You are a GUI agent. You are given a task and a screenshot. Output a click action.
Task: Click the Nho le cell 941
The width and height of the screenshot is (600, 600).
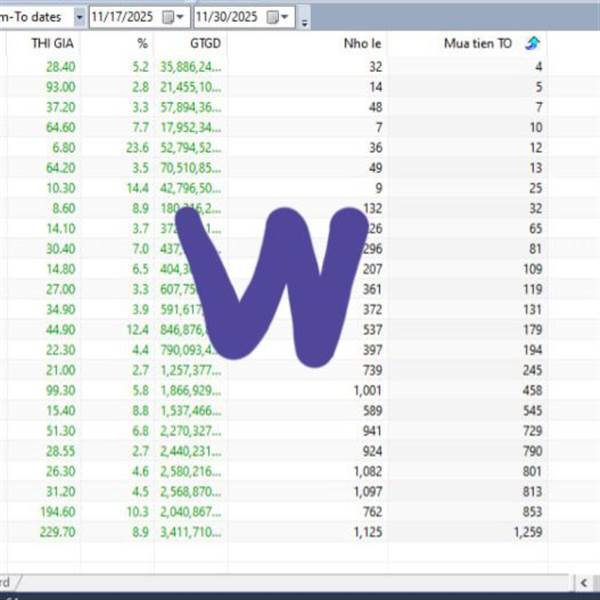click(372, 431)
